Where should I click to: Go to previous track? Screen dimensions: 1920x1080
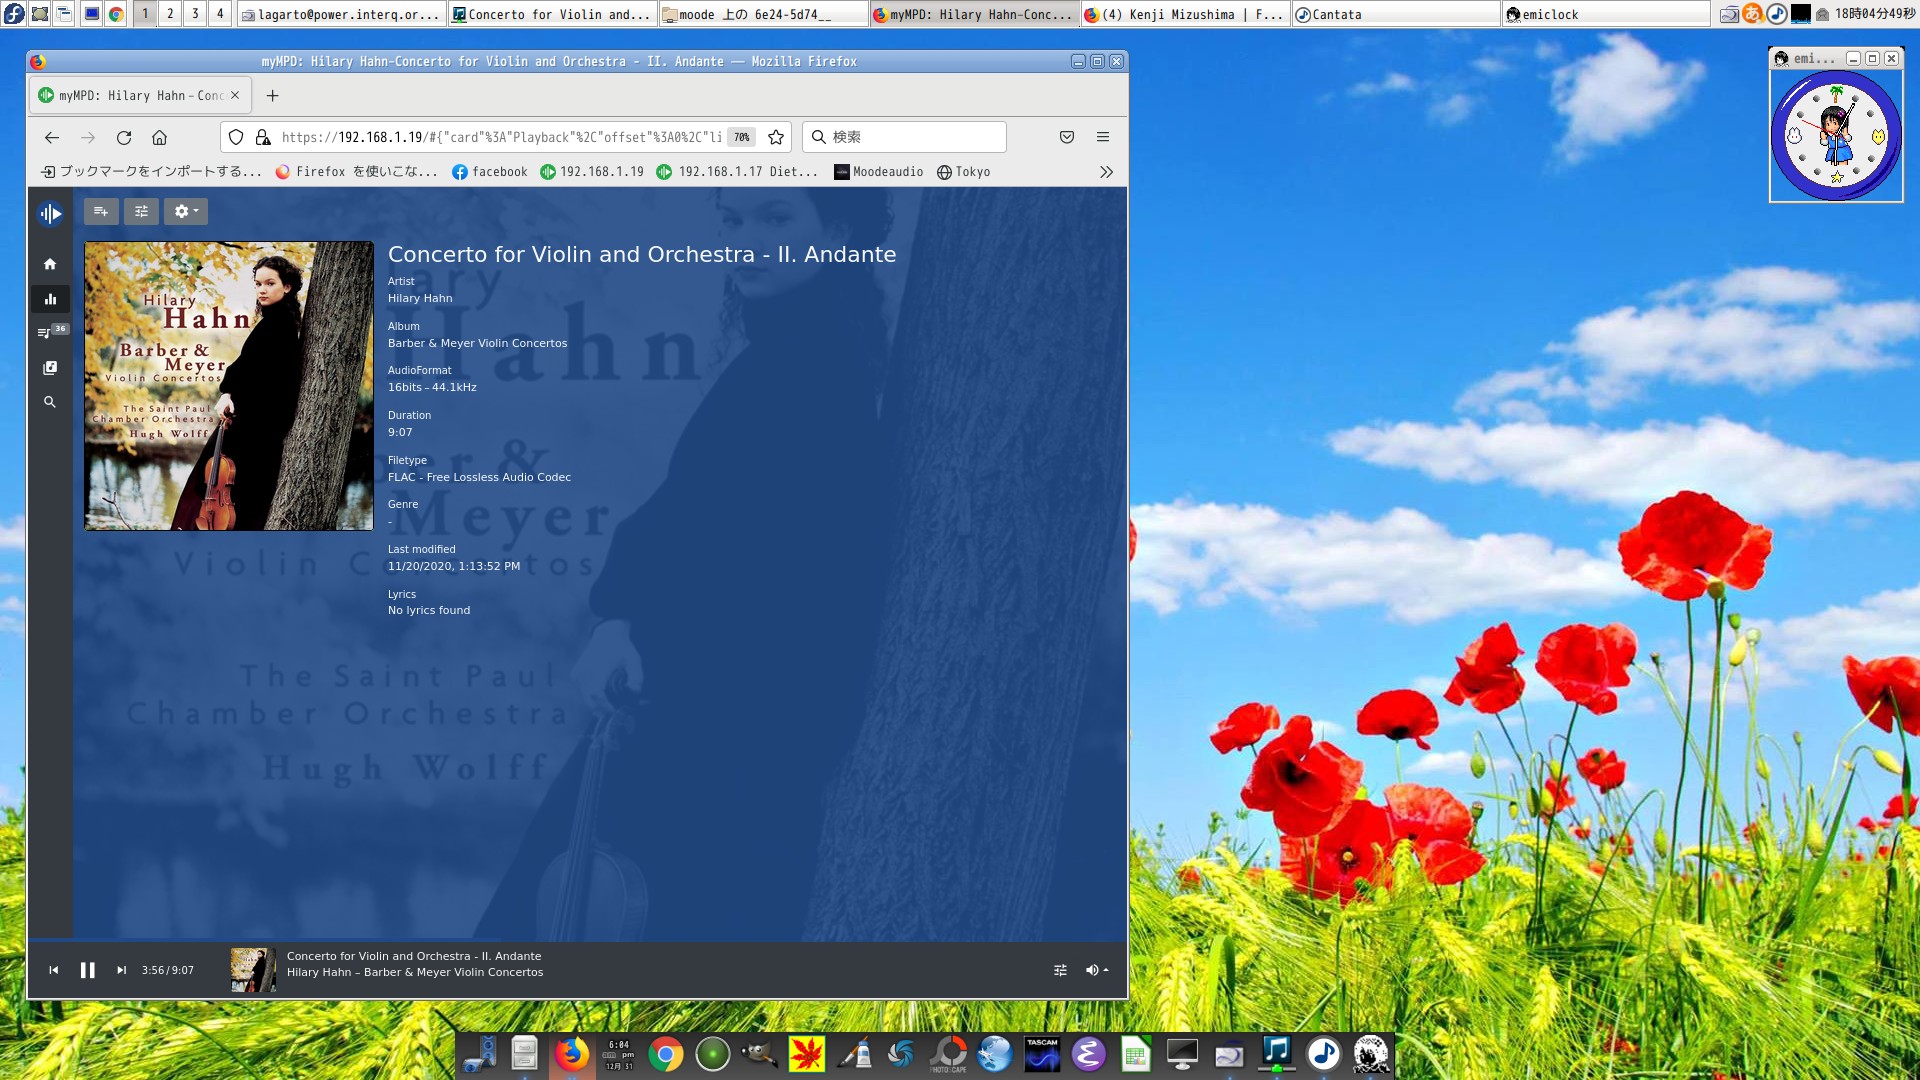pyautogui.click(x=54, y=970)
